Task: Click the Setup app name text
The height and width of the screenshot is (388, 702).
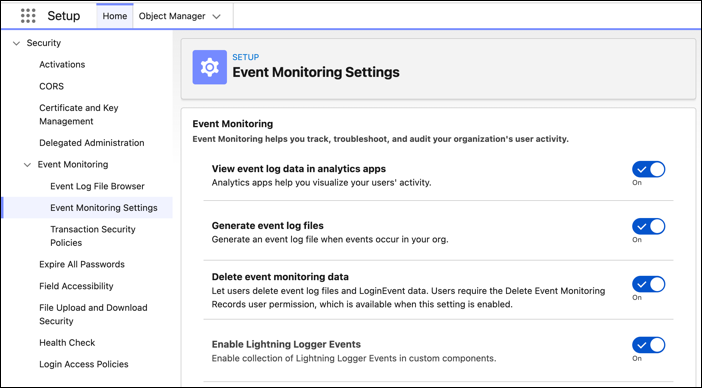Action: [x=64, y=16]
